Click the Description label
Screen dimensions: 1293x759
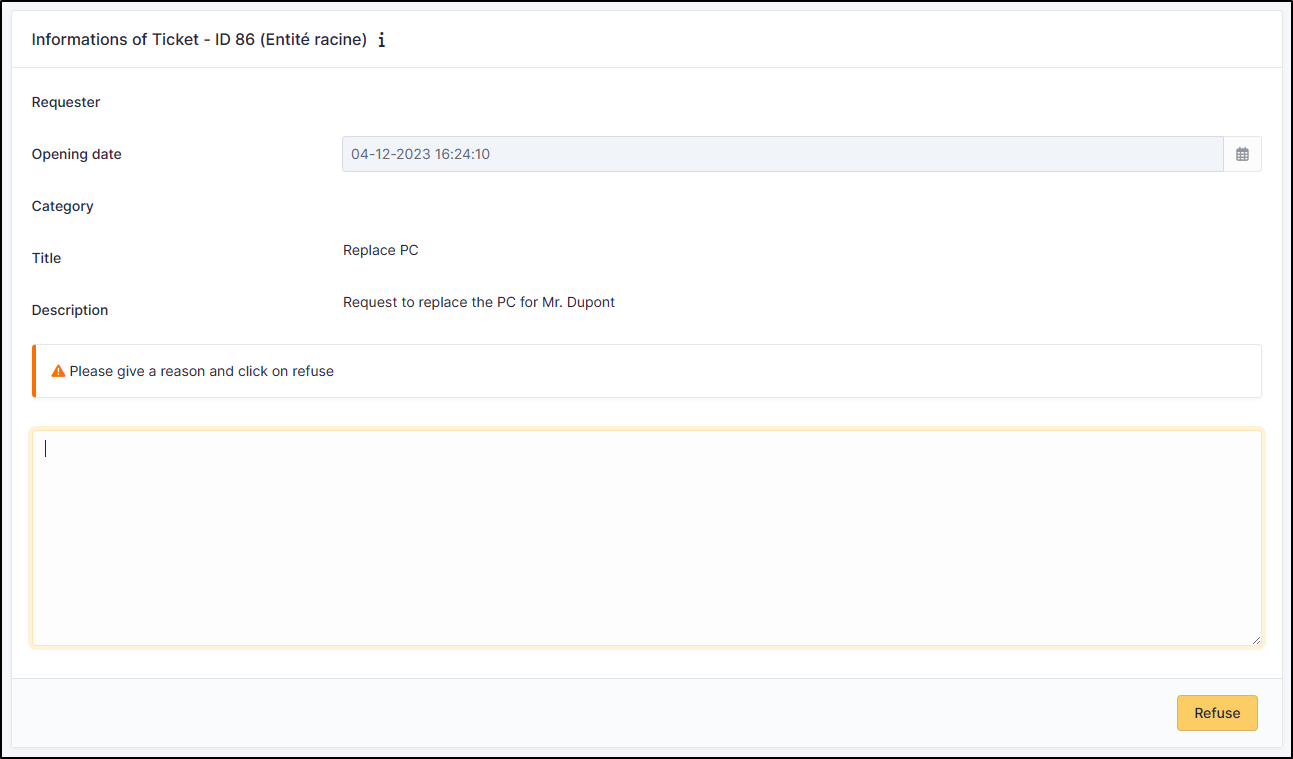click(x=70, y=310)
